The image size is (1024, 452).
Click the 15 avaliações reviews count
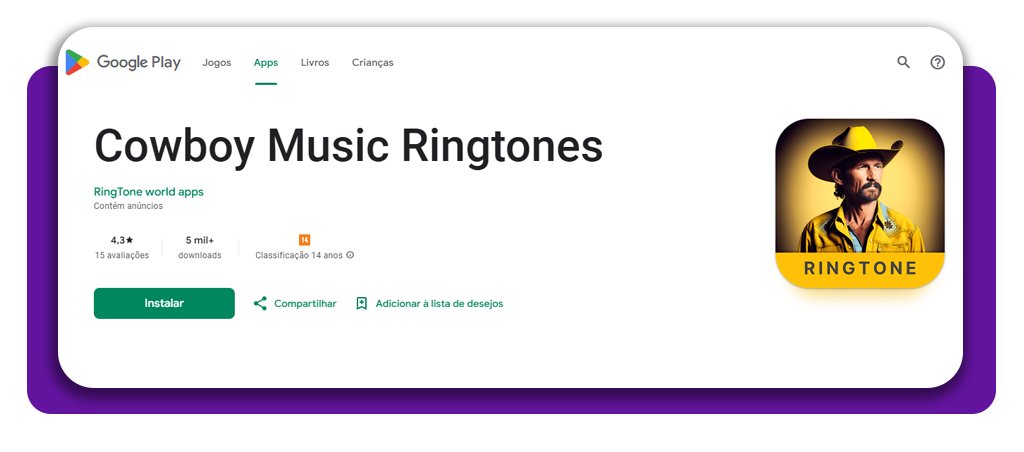pos(121,255)
